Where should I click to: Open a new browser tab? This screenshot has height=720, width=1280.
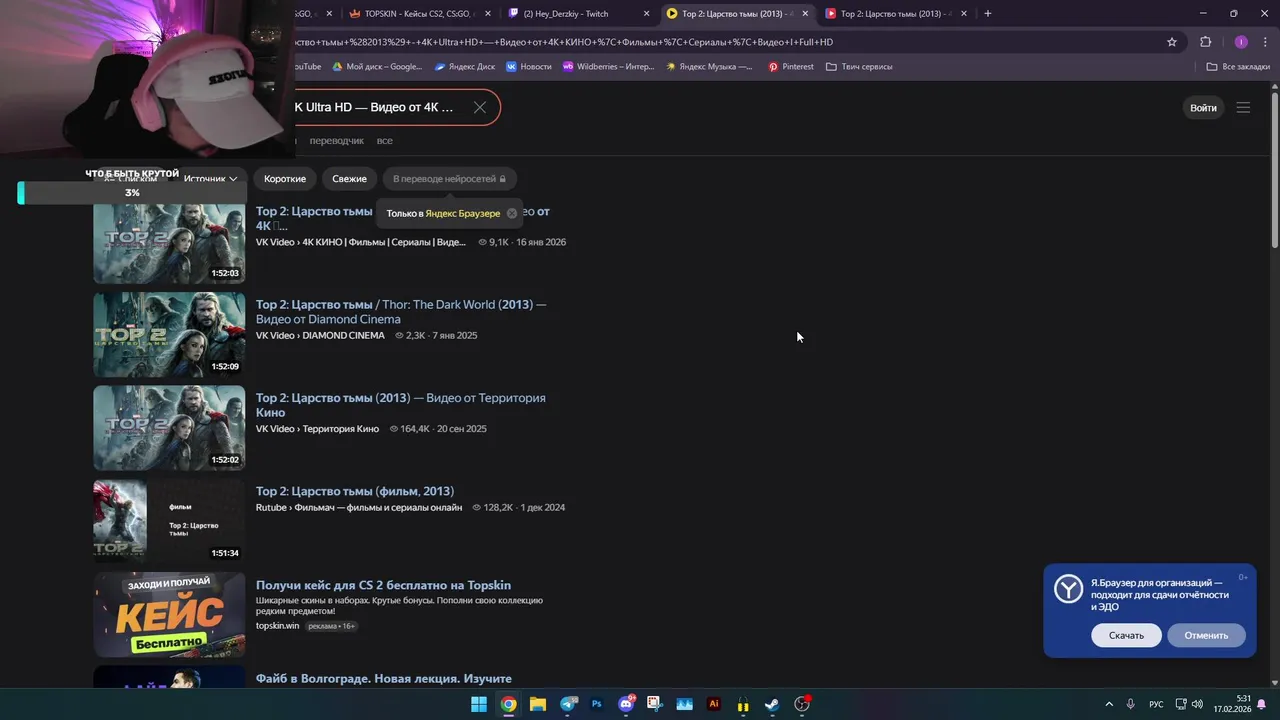[x=988, y=14]
